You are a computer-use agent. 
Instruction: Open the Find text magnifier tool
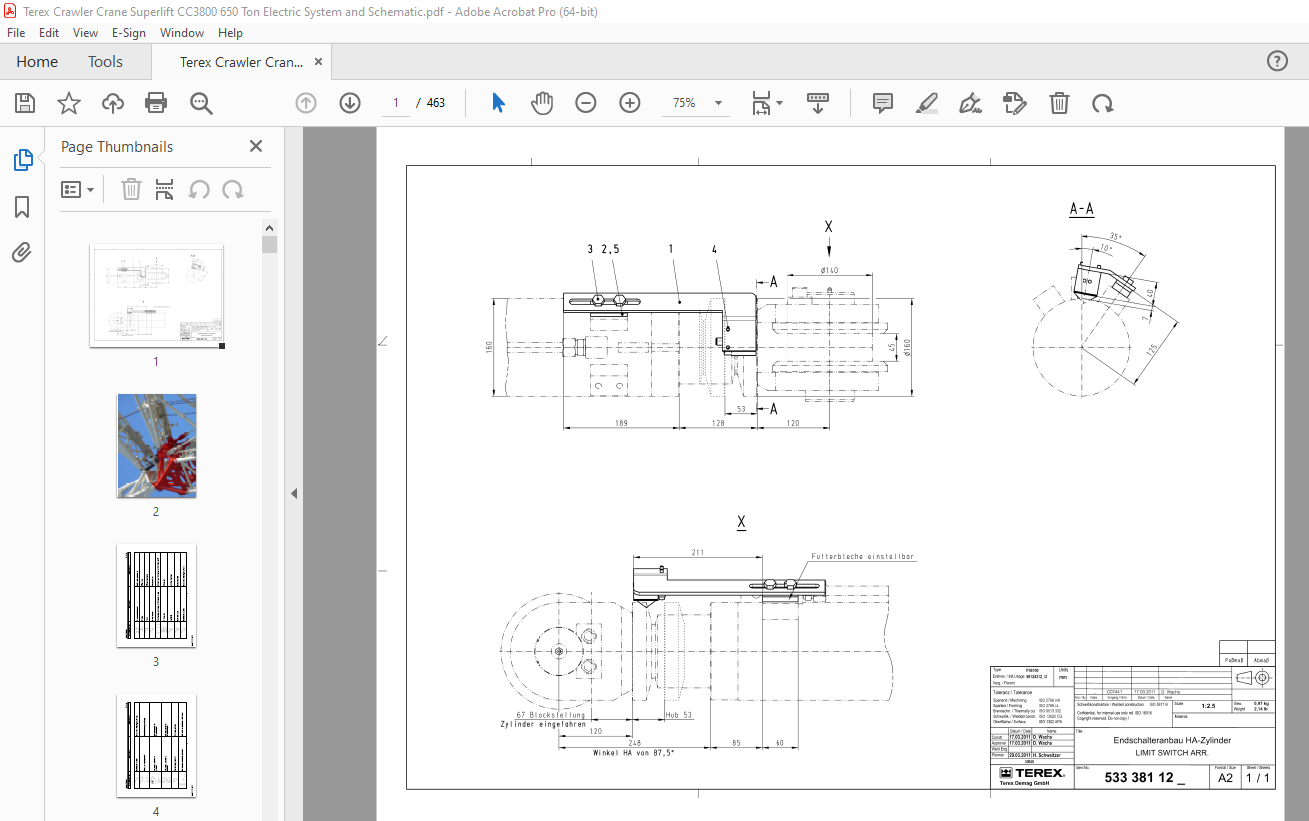click(201, 103)
